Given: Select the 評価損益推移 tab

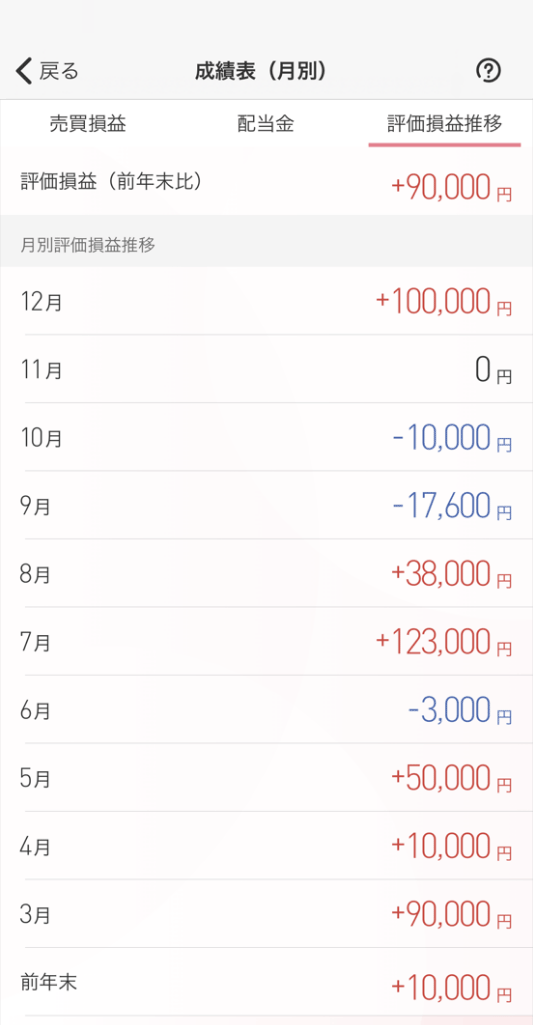Looking at the screenshot, I should 445,124.
